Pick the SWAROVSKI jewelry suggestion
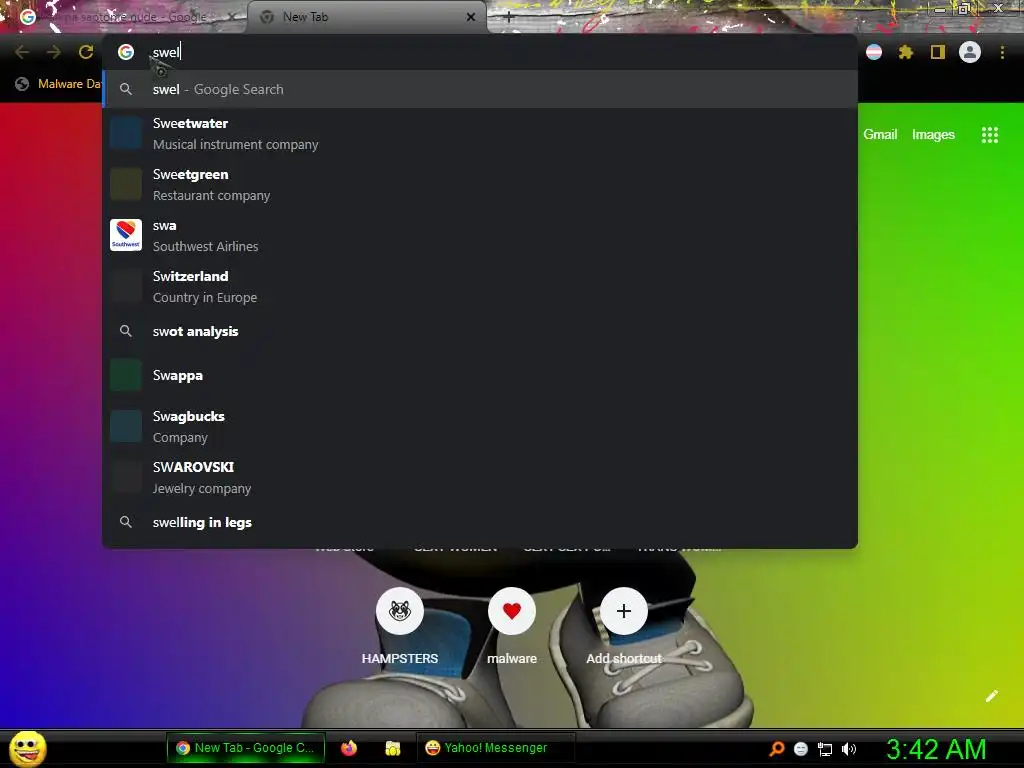This screenshot has width=1024, height=768. tap(480, 477)
